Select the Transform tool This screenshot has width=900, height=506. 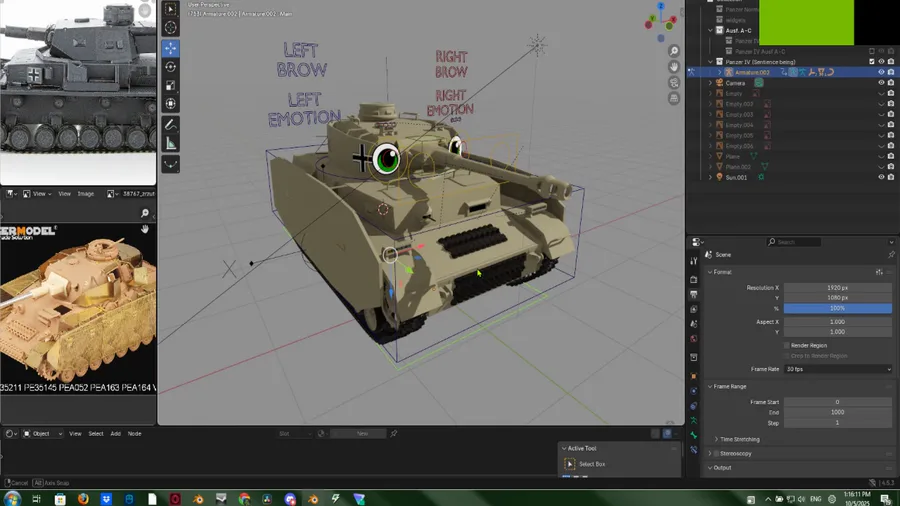(170, 104)
